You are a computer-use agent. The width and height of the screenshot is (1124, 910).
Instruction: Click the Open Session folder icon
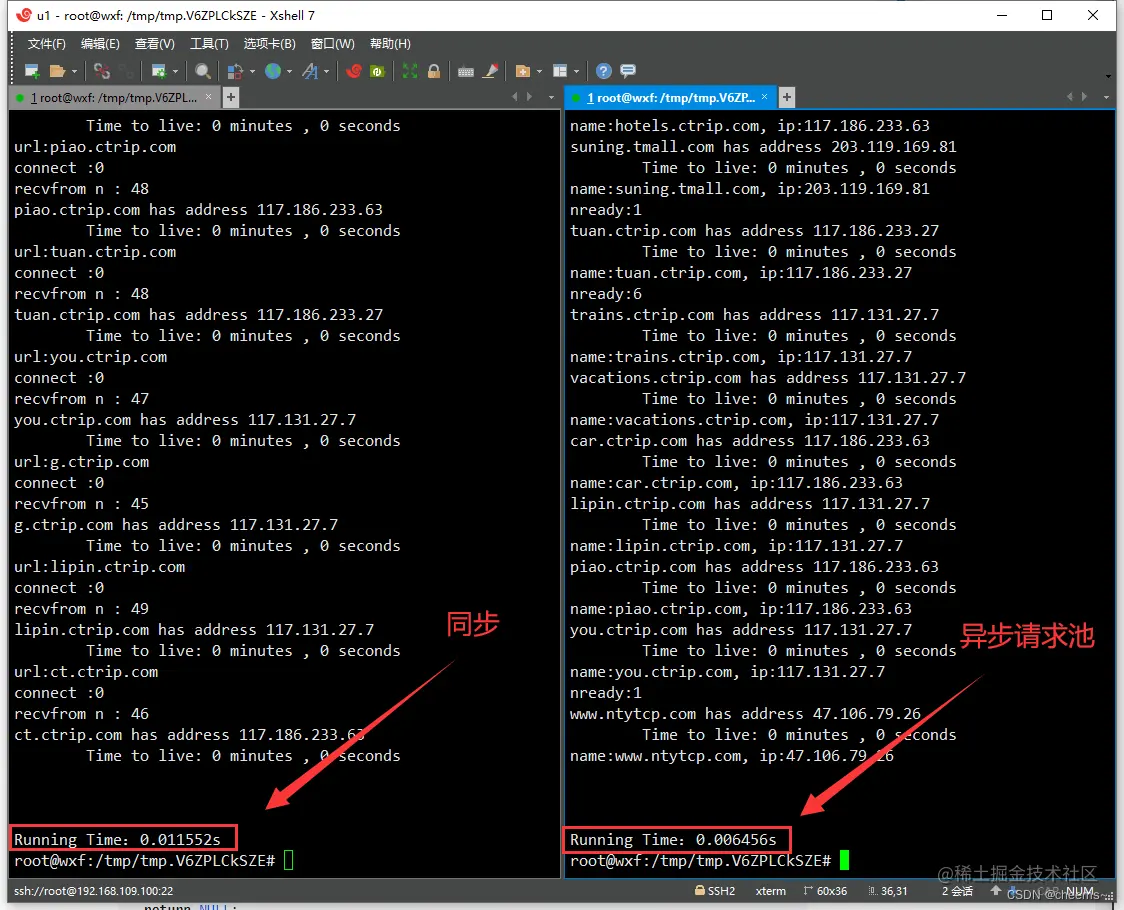point(57,71)
